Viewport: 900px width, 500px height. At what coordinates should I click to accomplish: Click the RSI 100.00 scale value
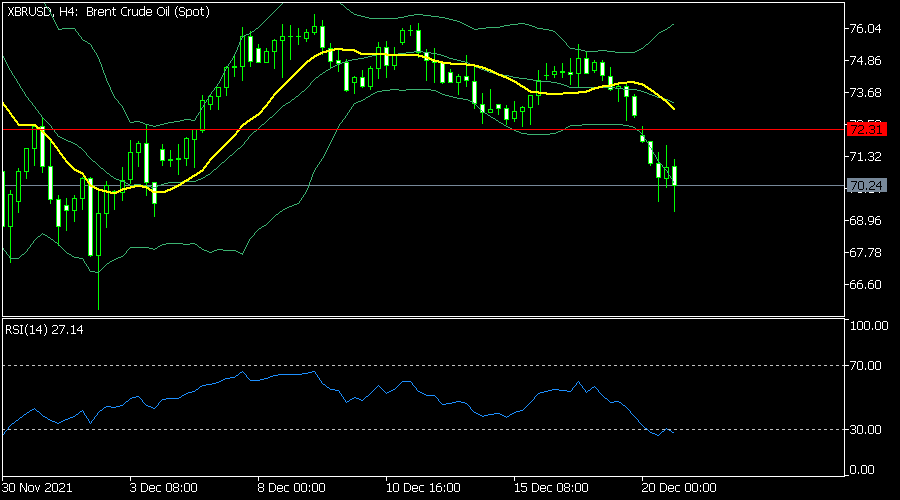(869, 325)
